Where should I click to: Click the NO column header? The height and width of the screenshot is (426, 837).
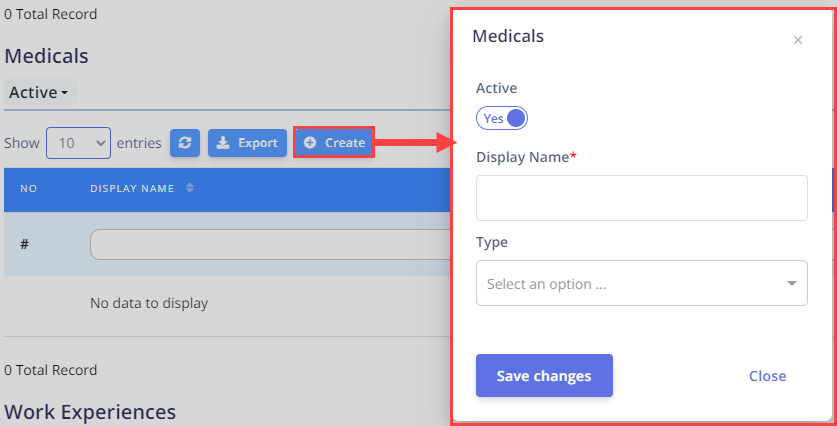tap(29, 188)
